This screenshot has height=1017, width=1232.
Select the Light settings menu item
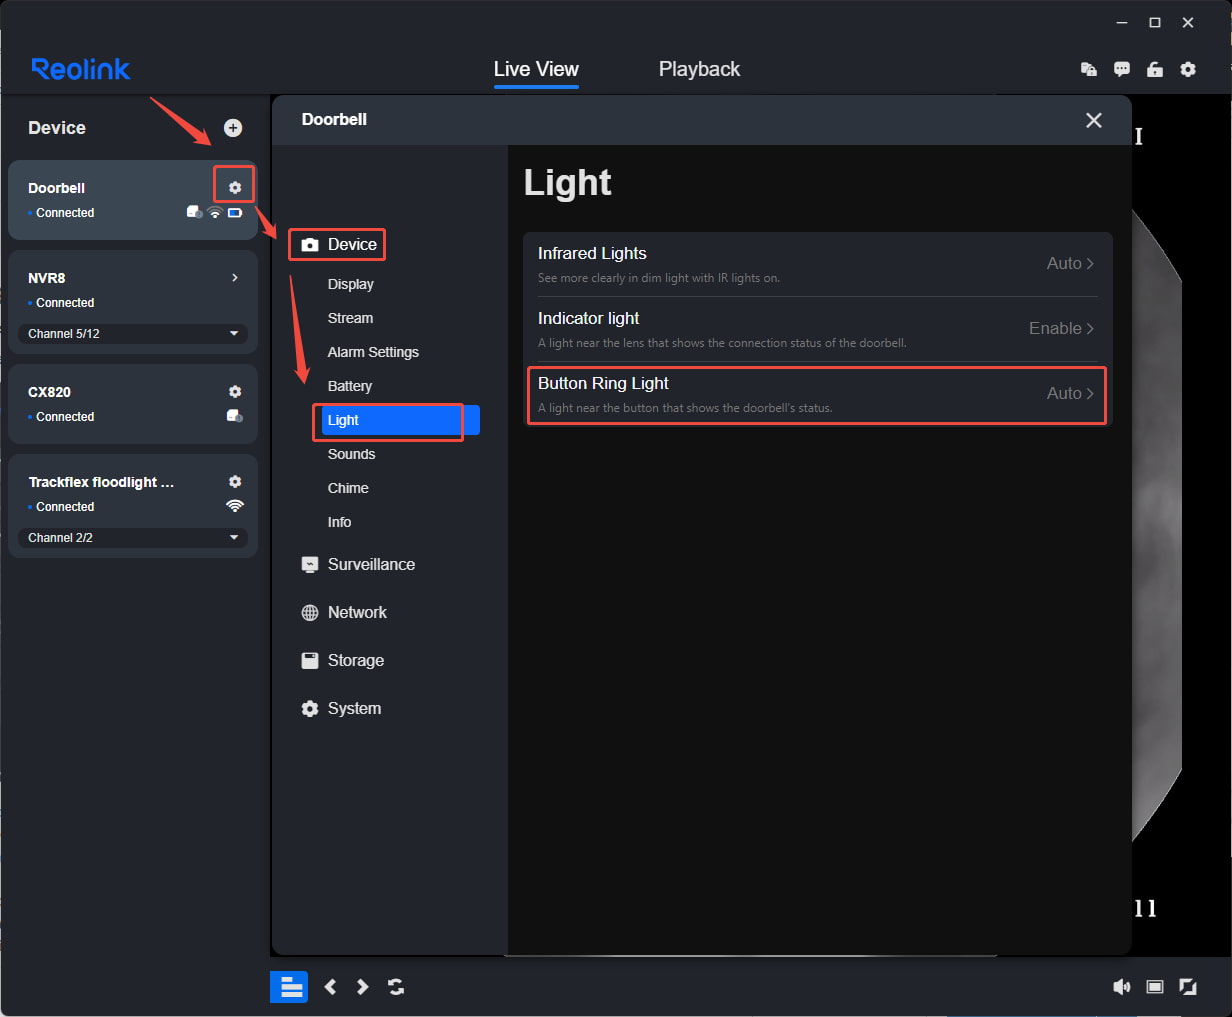pyautogui.click(x=401, y=420)
